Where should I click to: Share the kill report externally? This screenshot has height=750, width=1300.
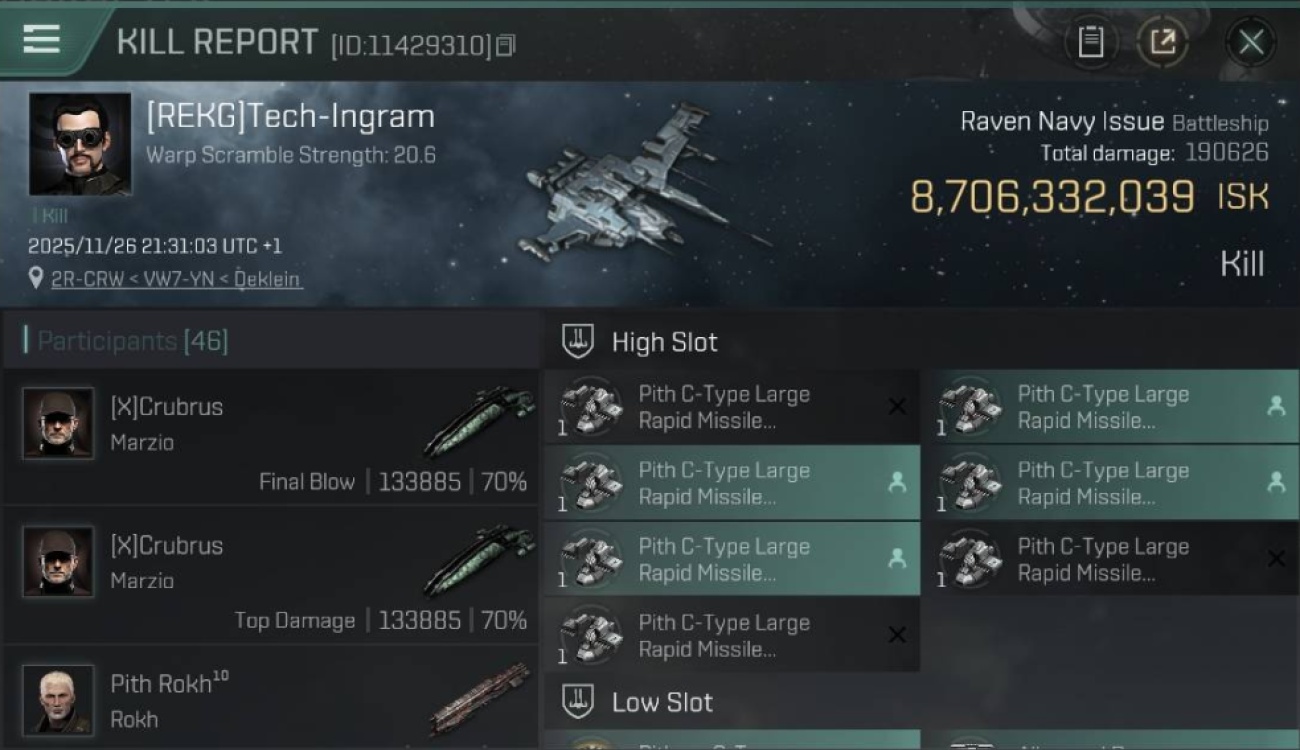coord(1163,42)
